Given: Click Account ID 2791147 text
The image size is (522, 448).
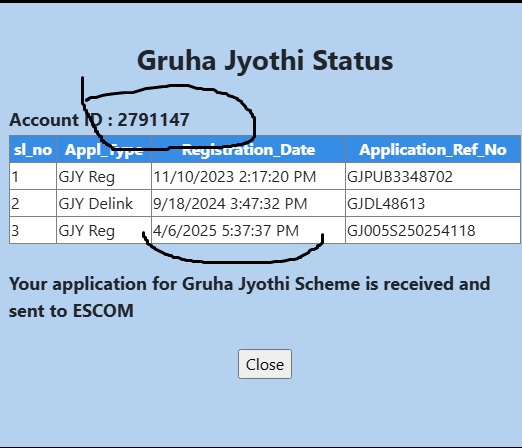Looking at the screenshot, I should tap(99, 120).
